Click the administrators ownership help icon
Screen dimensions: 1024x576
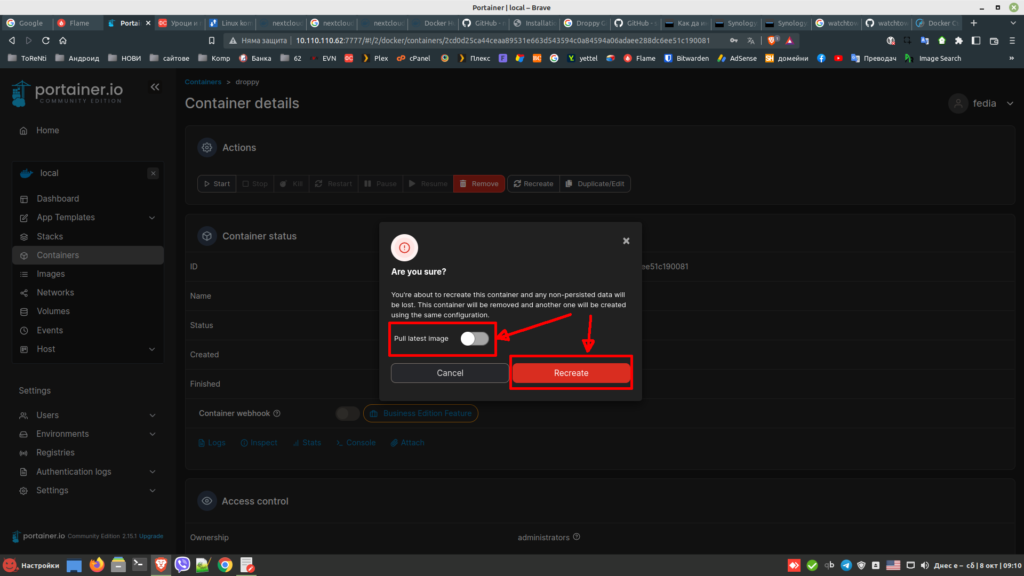tap(576, 537)
